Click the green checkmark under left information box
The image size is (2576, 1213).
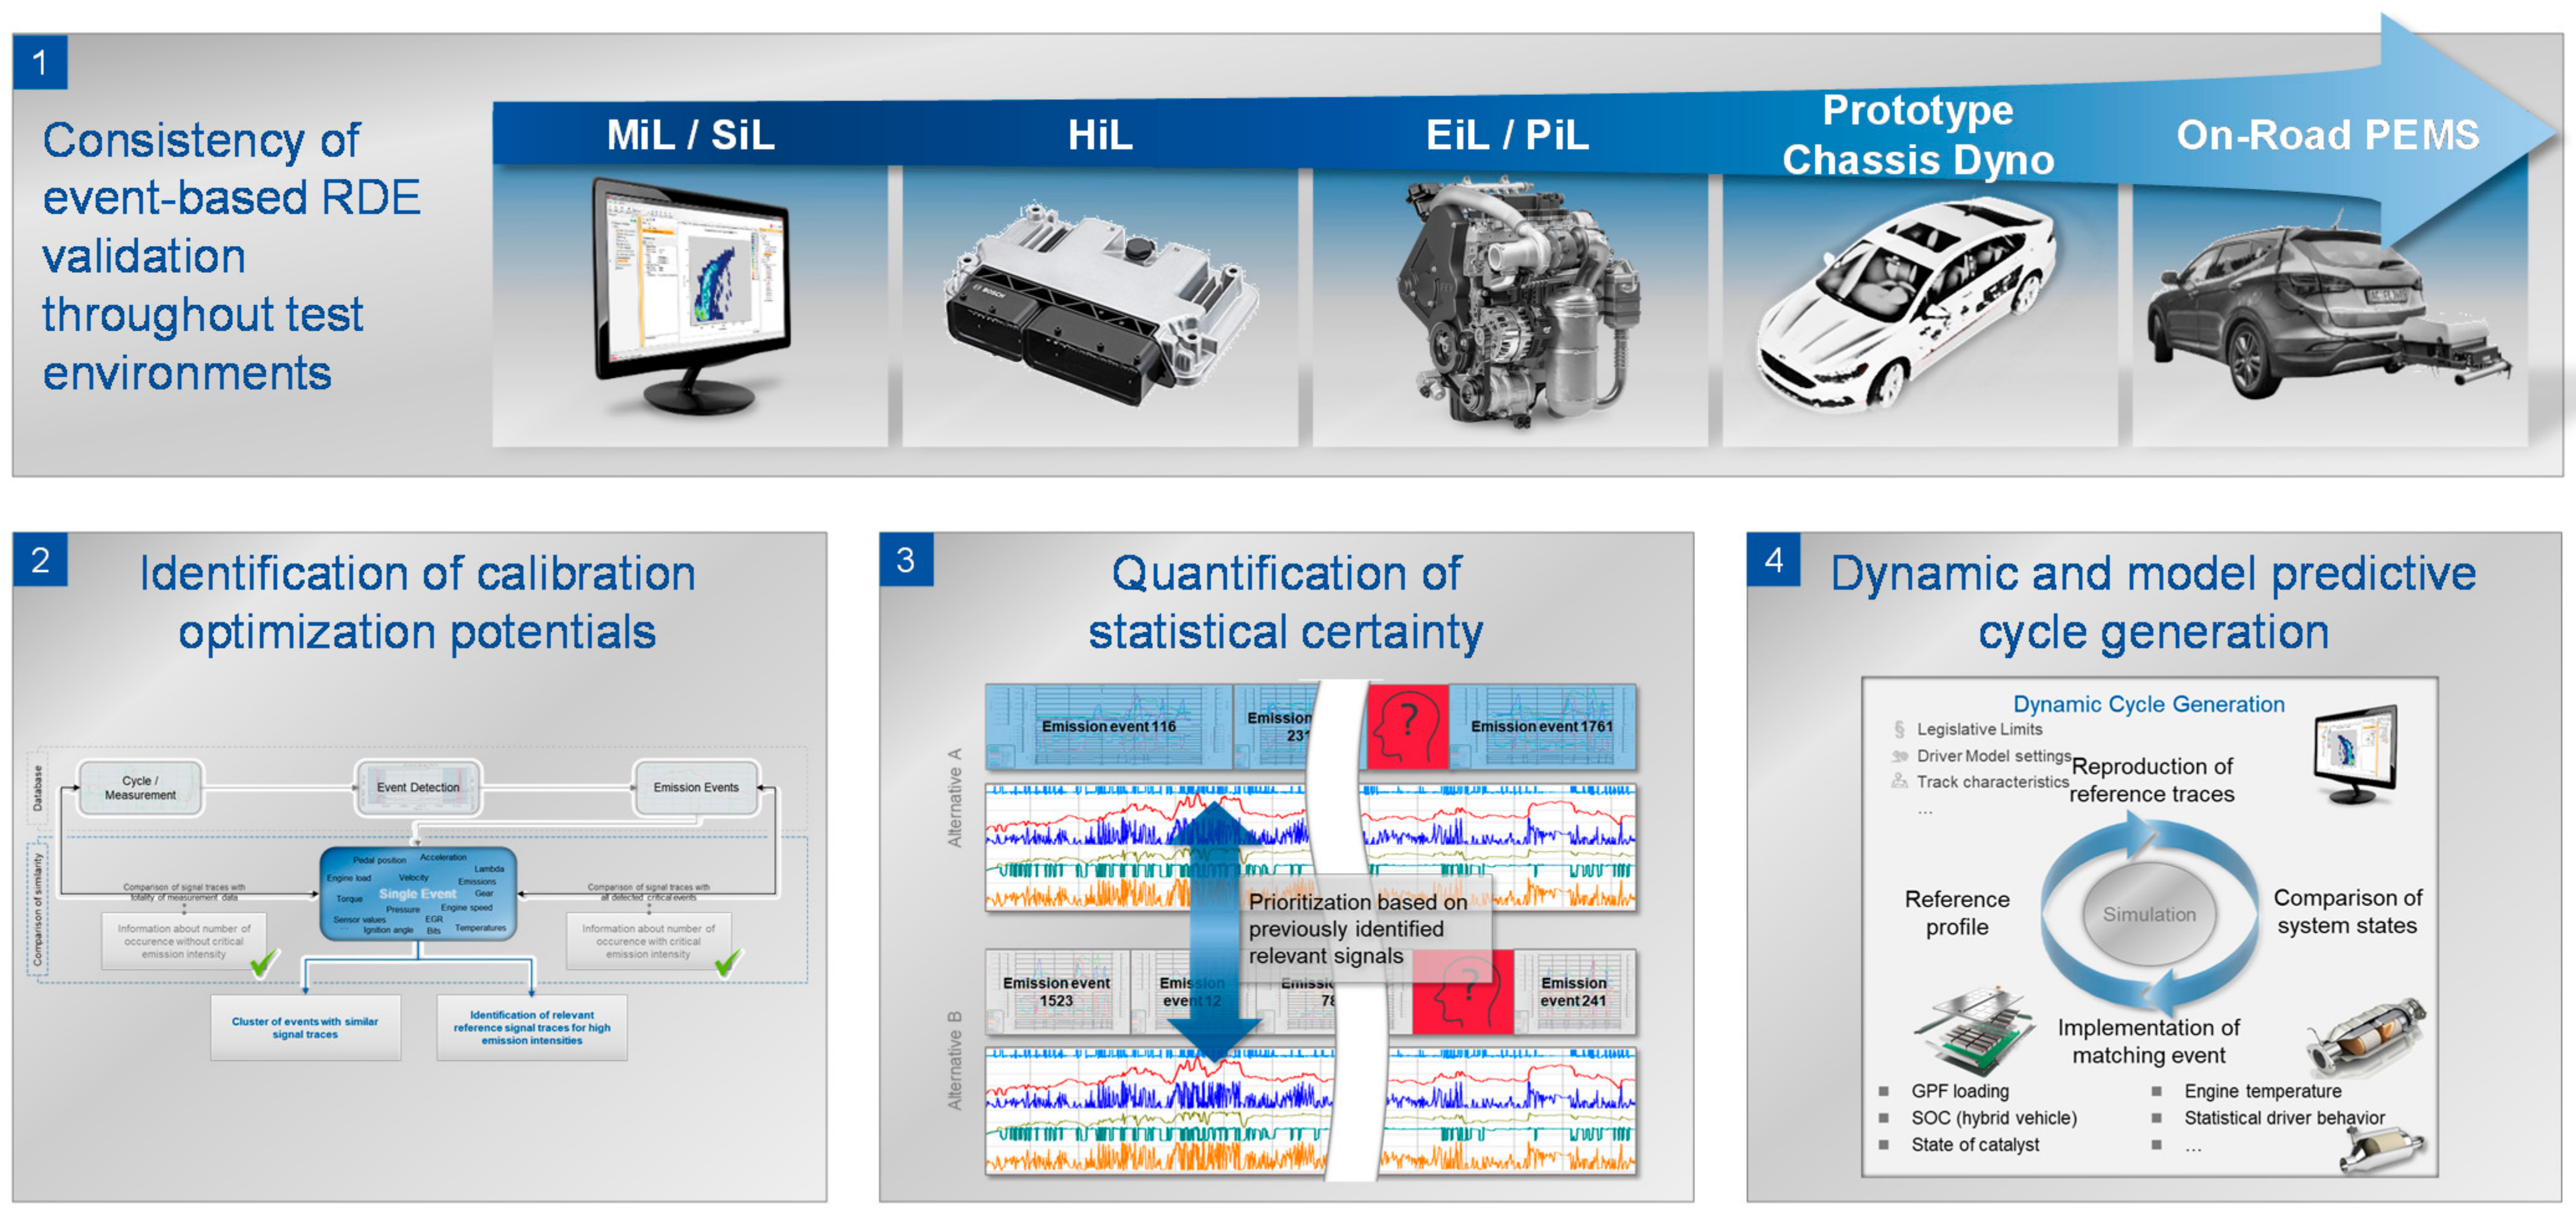264,963
